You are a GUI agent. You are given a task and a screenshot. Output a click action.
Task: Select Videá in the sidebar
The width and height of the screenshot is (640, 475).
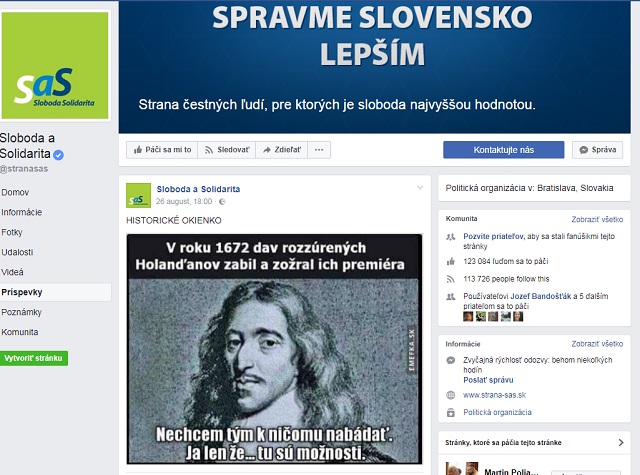[12, 272]
